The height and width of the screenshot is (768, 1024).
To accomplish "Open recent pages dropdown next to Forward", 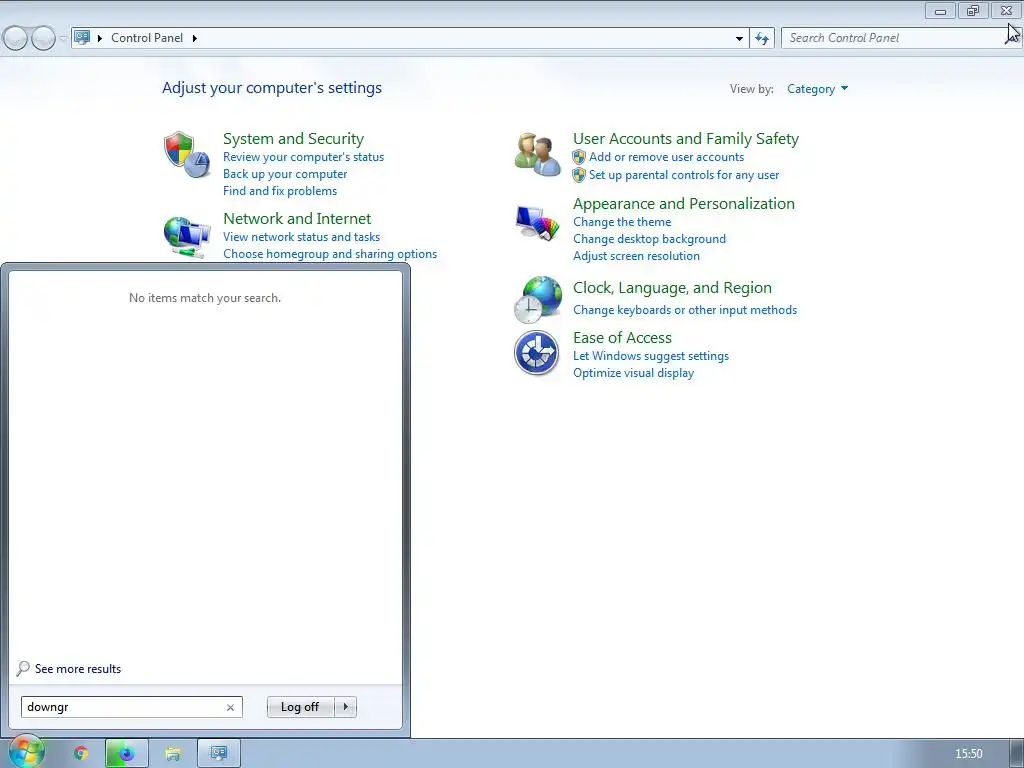I will click(63, 39).
